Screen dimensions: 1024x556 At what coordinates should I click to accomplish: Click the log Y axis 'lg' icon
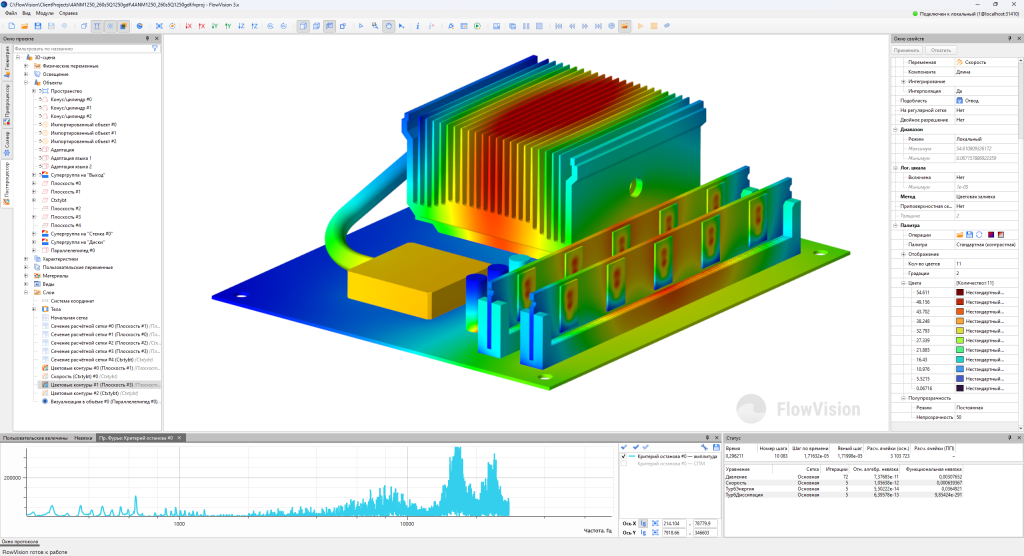point(643,532)
